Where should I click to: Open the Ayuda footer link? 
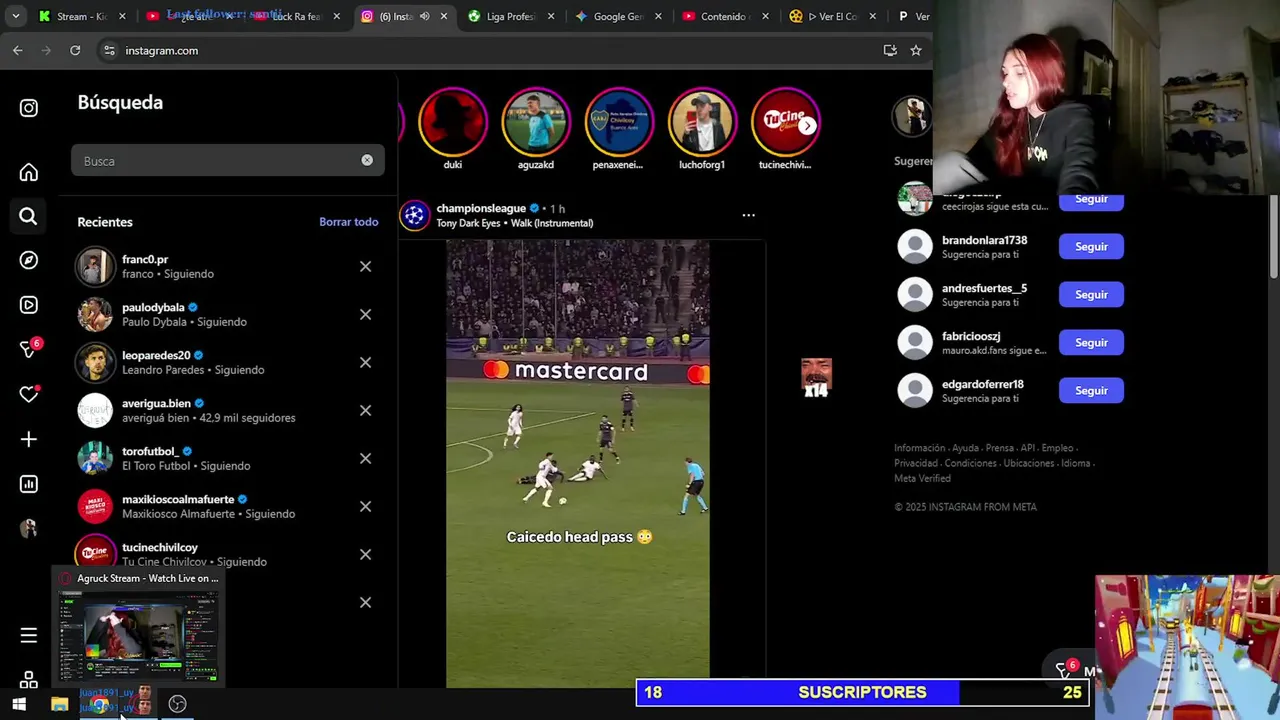click(x=965, y=448)
